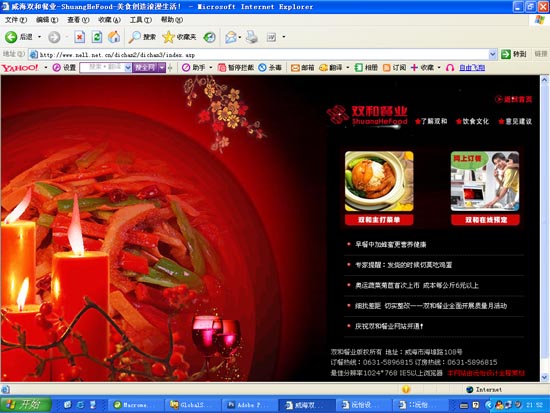
Task: Toggle the Yahoo popup blocker button
Action: [x=236, y=68]
